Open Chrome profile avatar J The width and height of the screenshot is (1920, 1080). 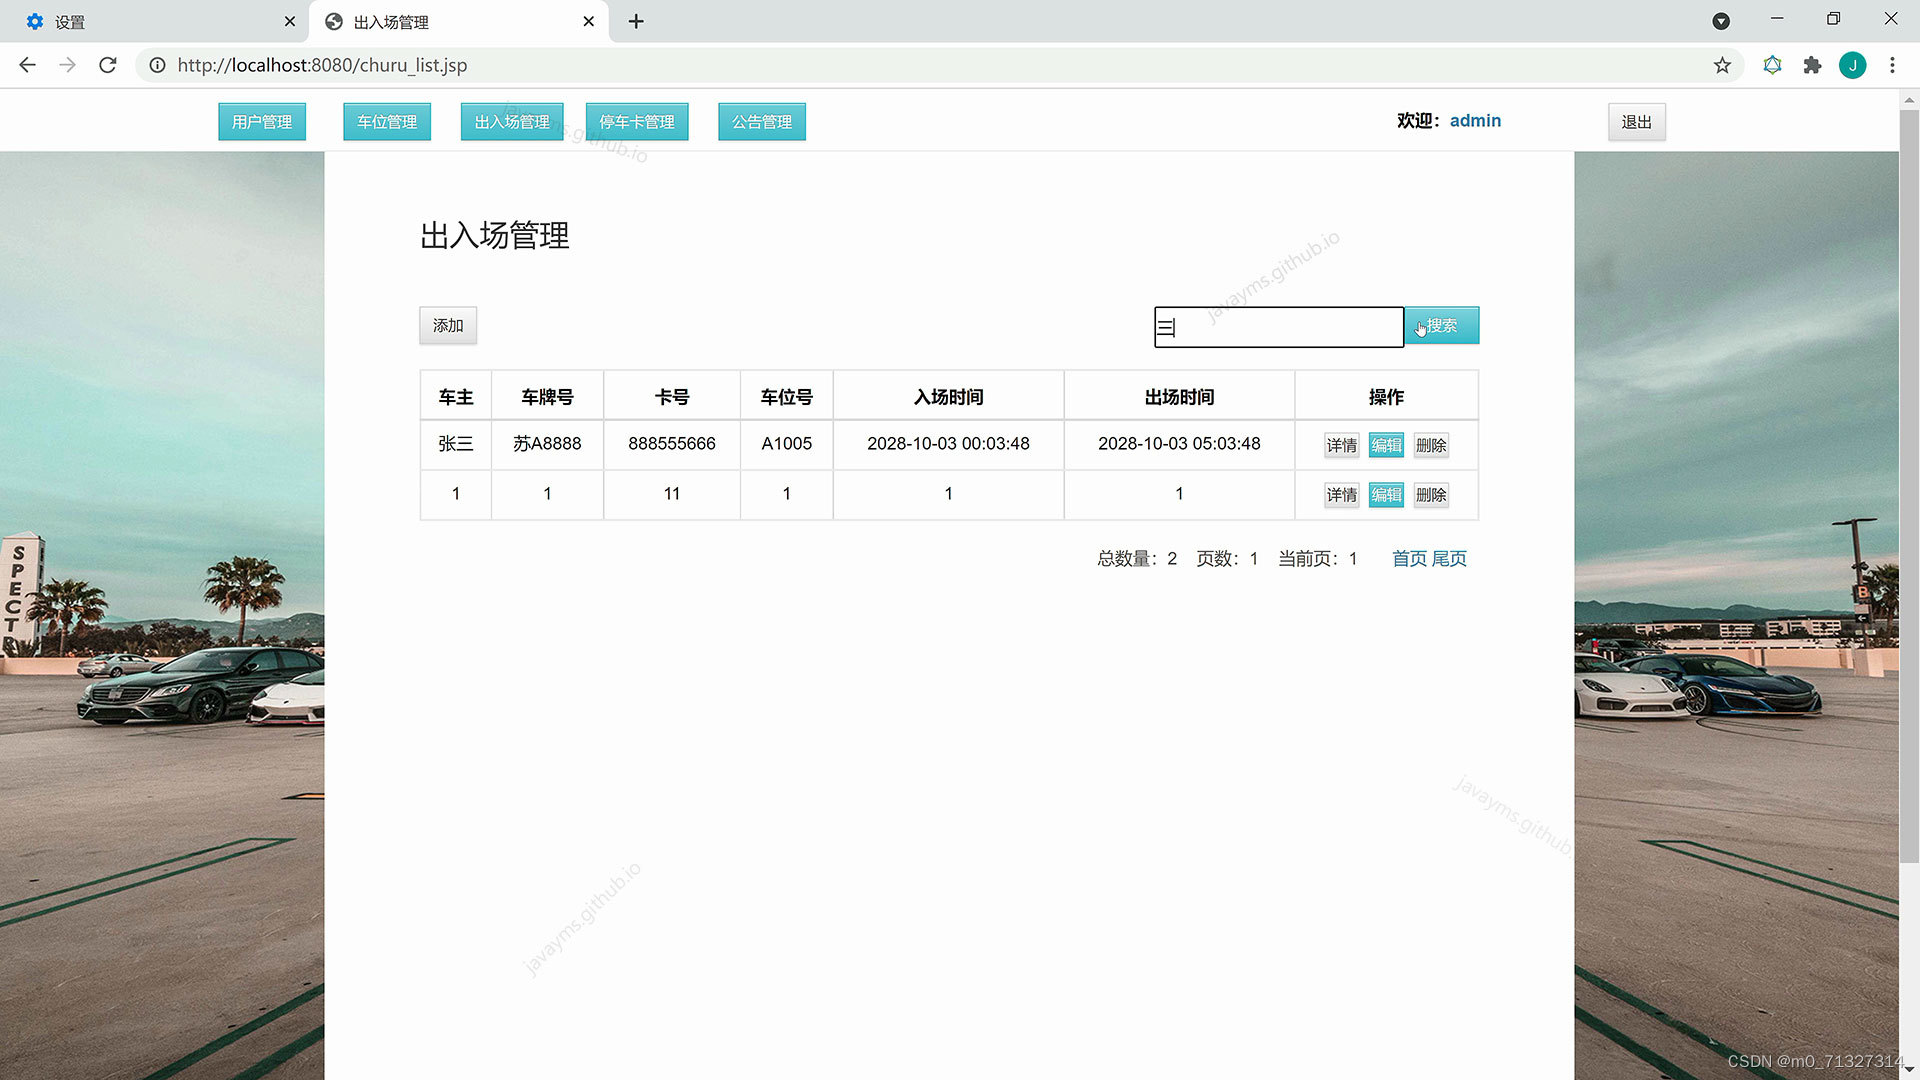click(x=1852, y=65)
